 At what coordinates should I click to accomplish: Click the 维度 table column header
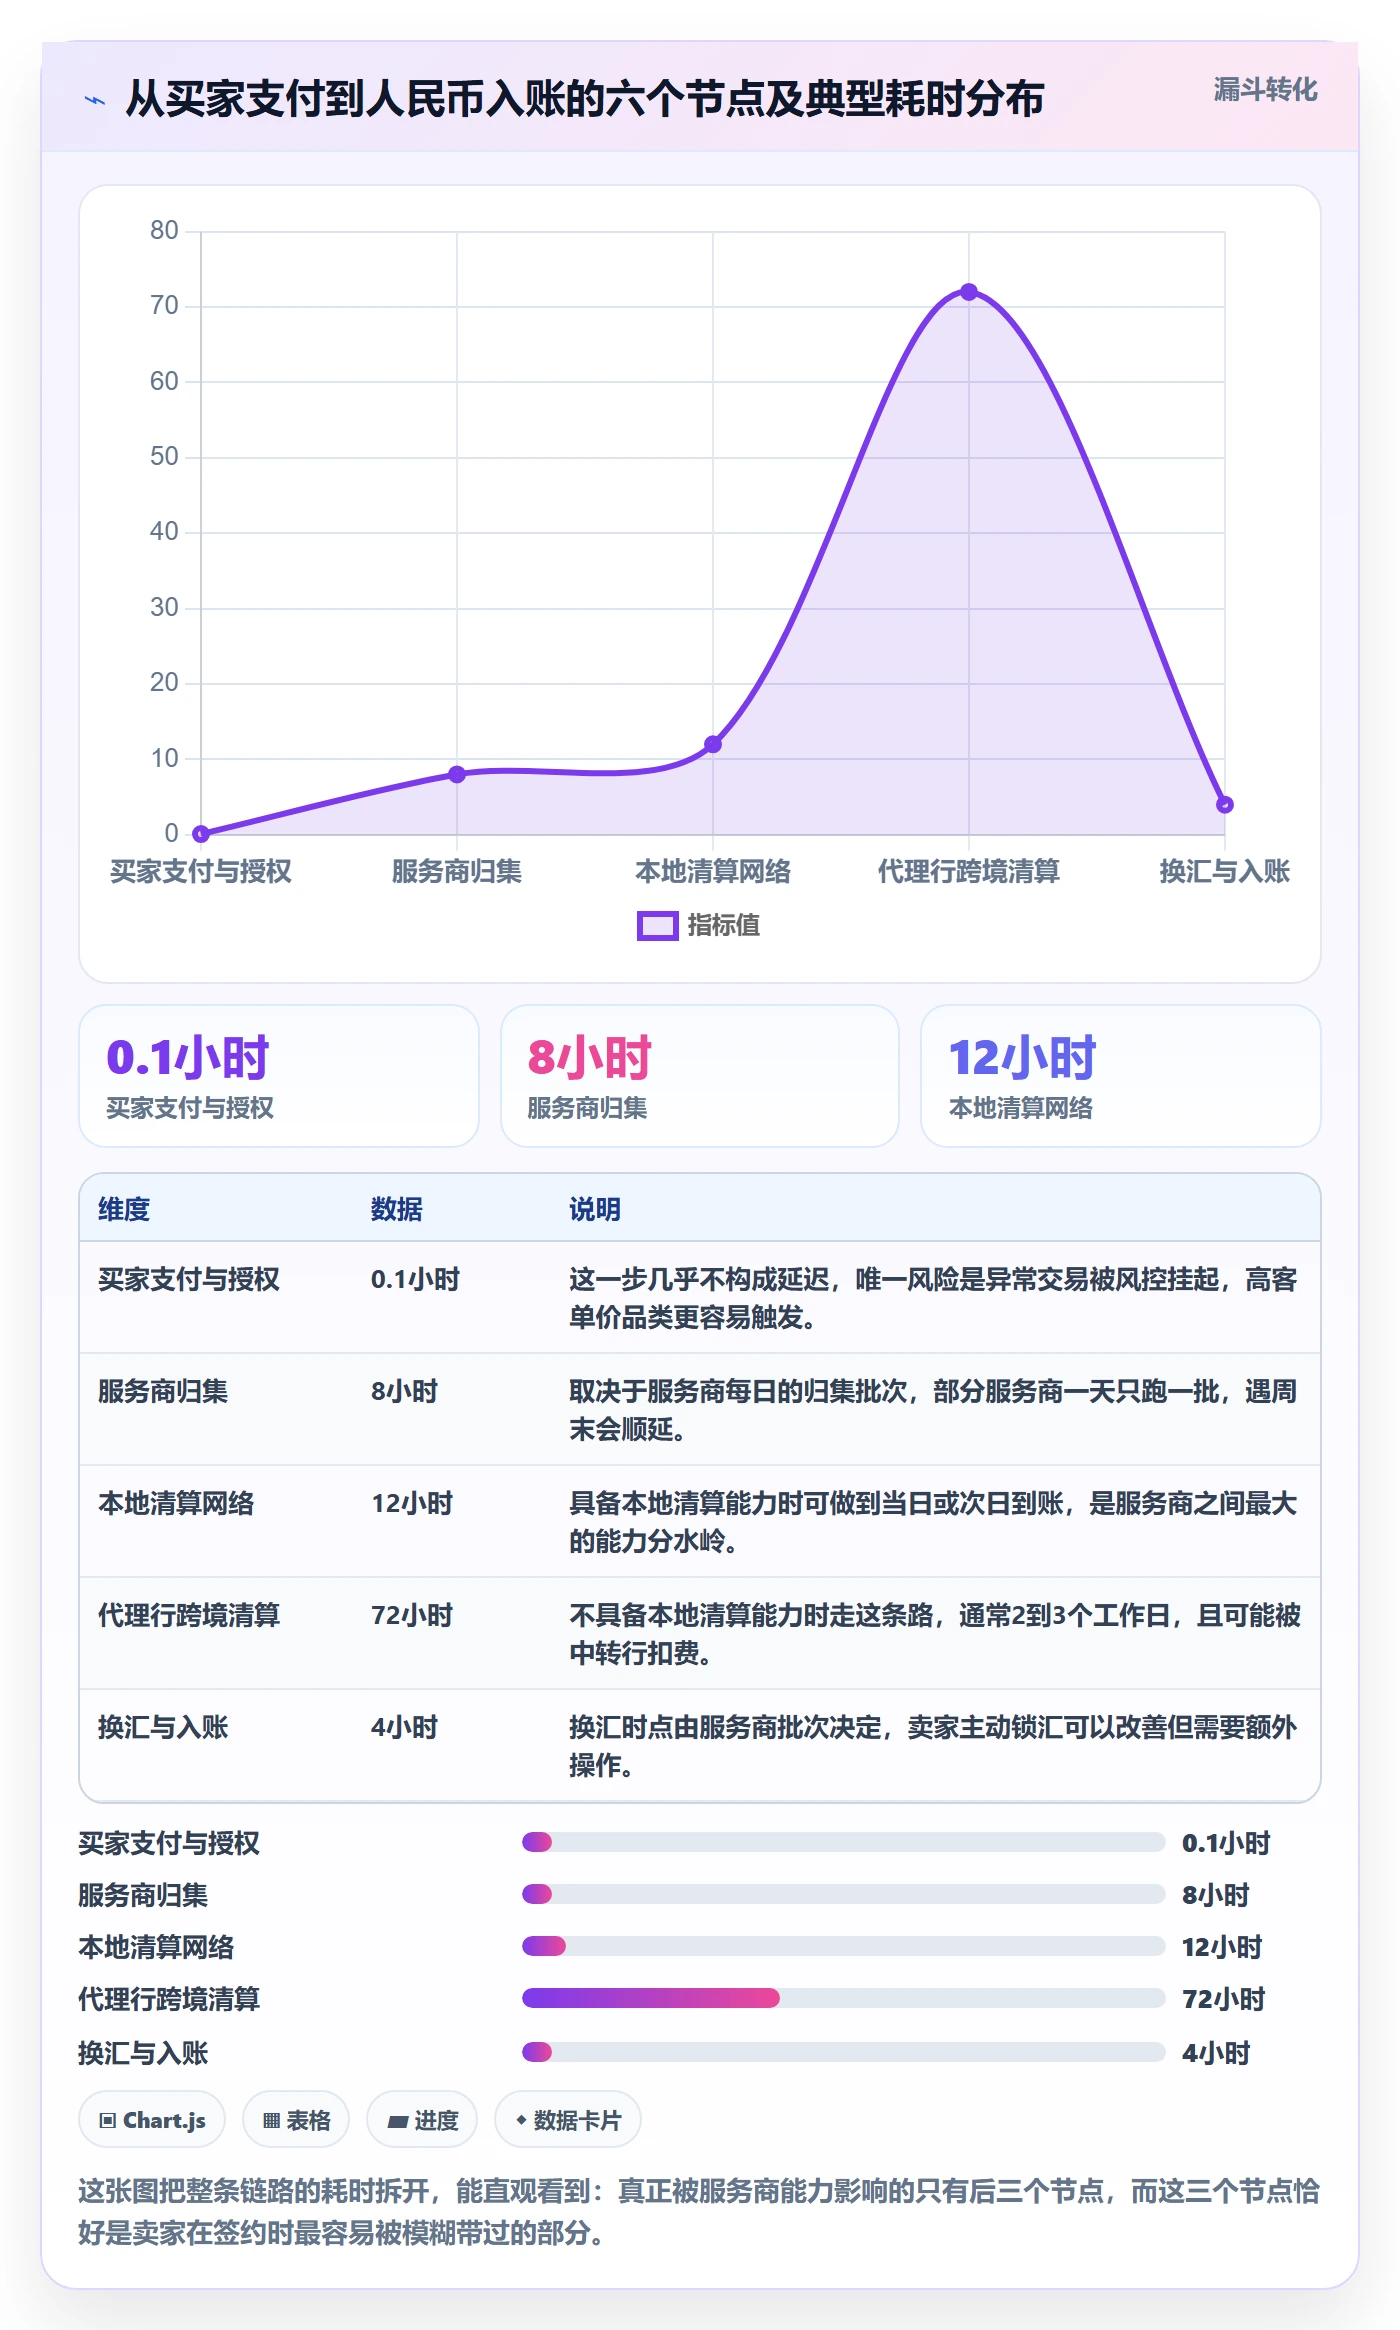pyautogui.click(x=124, y=1209)
